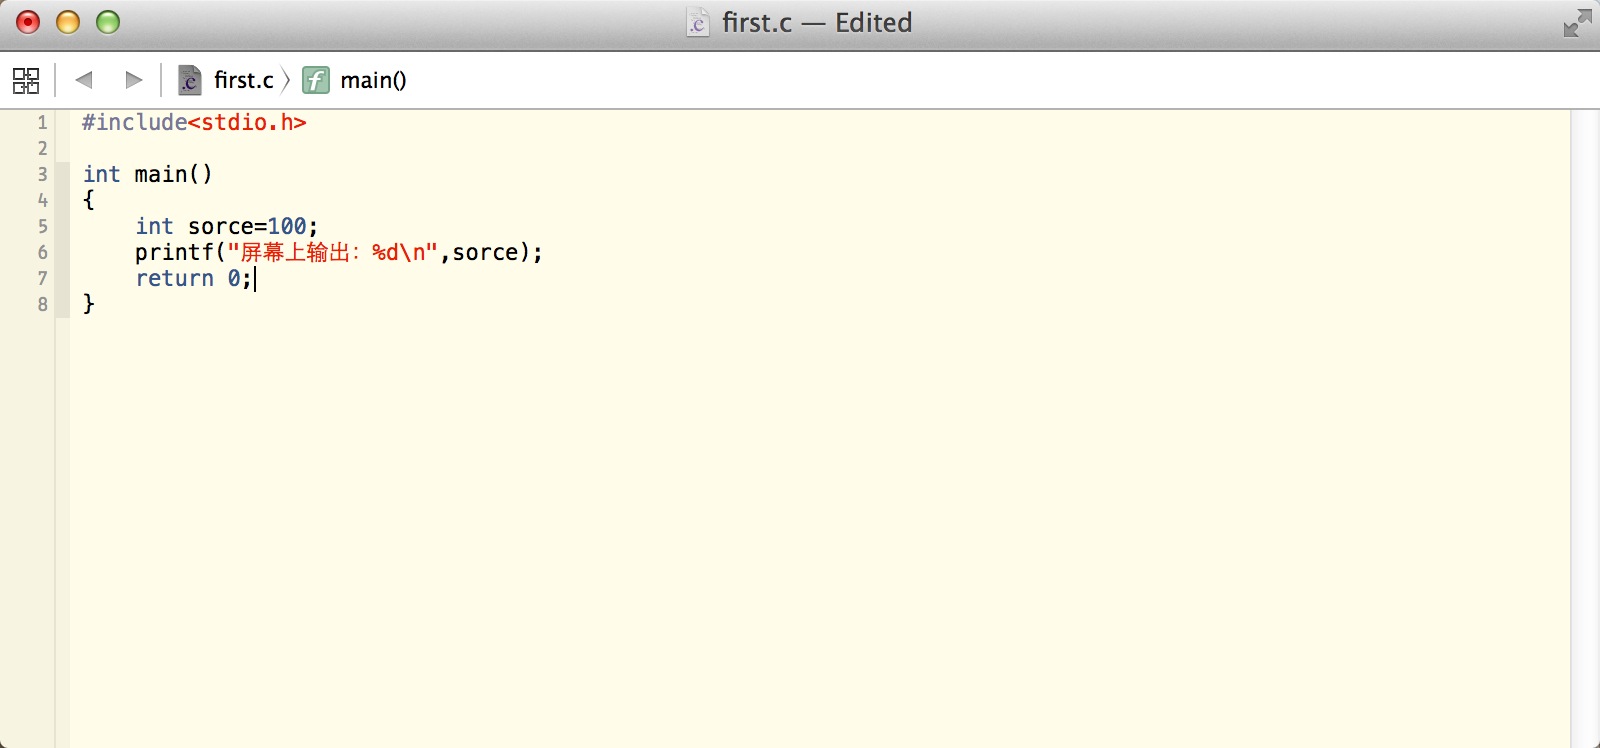Zoom window with the green button
The height and width of the screenshot is (748, 1600).
[108, 22]
